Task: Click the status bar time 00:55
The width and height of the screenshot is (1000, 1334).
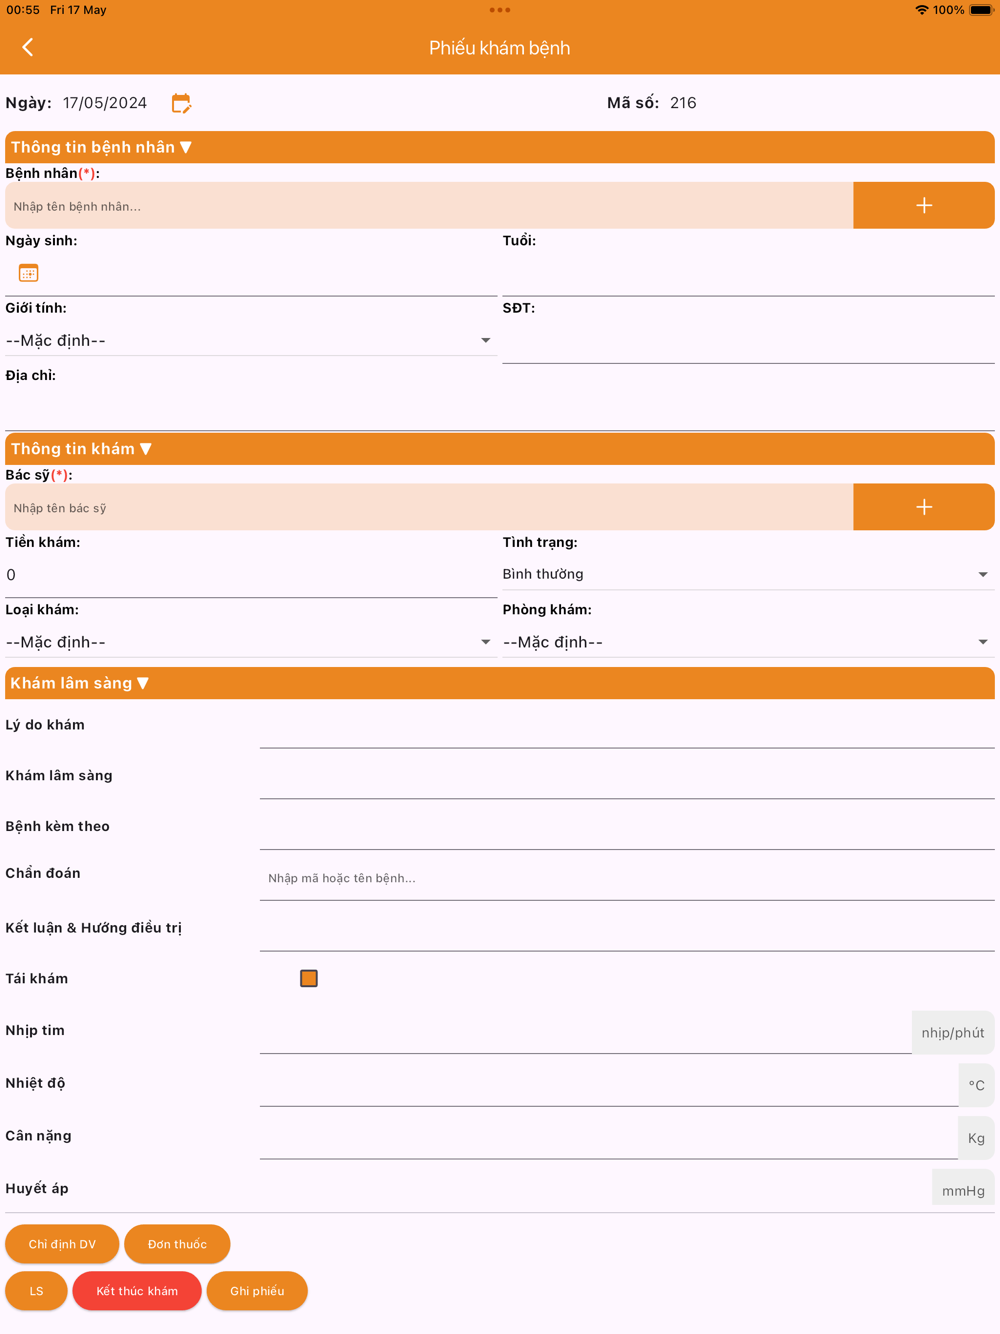Action: 23,10
